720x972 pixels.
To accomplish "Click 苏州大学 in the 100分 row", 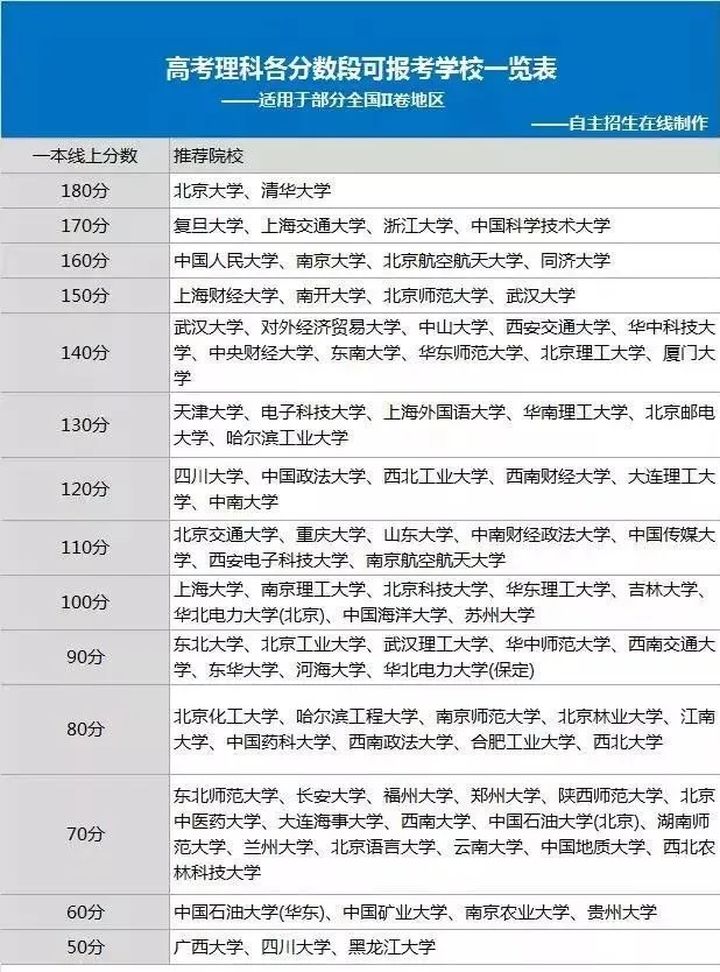I will coord(500,615).
